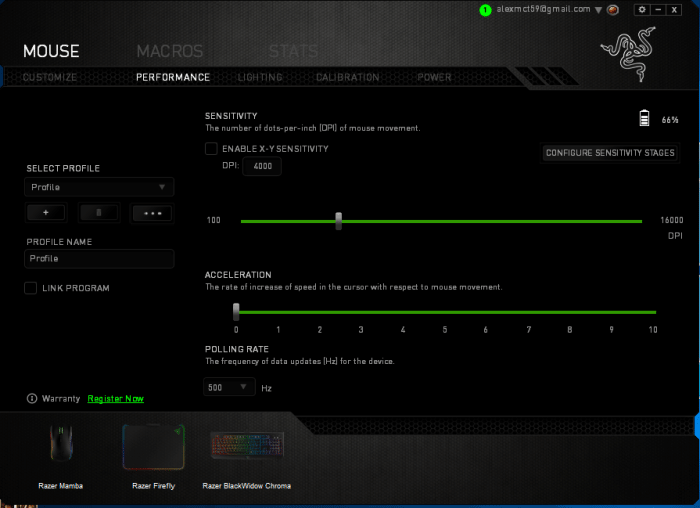Click the 66% battery percentage text
The height and width of the screenshot is (508, 700).
(x=670, y=120)
